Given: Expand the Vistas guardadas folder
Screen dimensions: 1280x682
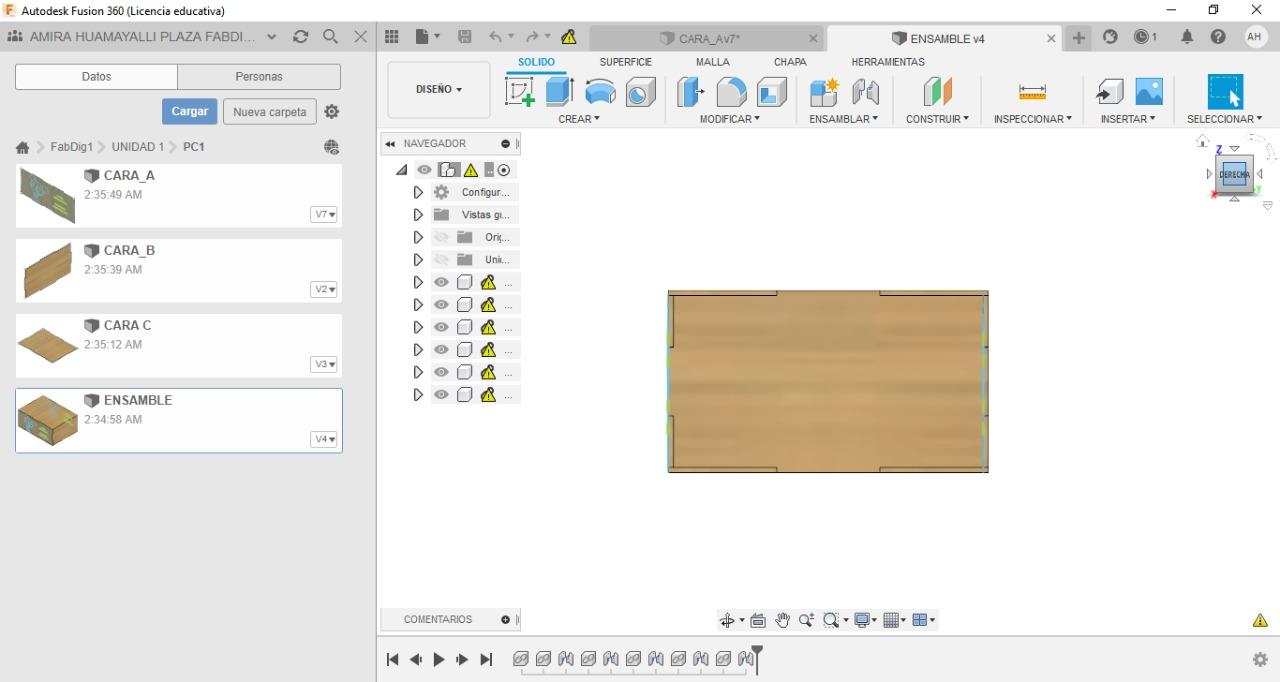Looking at the screenshot, I should pos(418,215).
